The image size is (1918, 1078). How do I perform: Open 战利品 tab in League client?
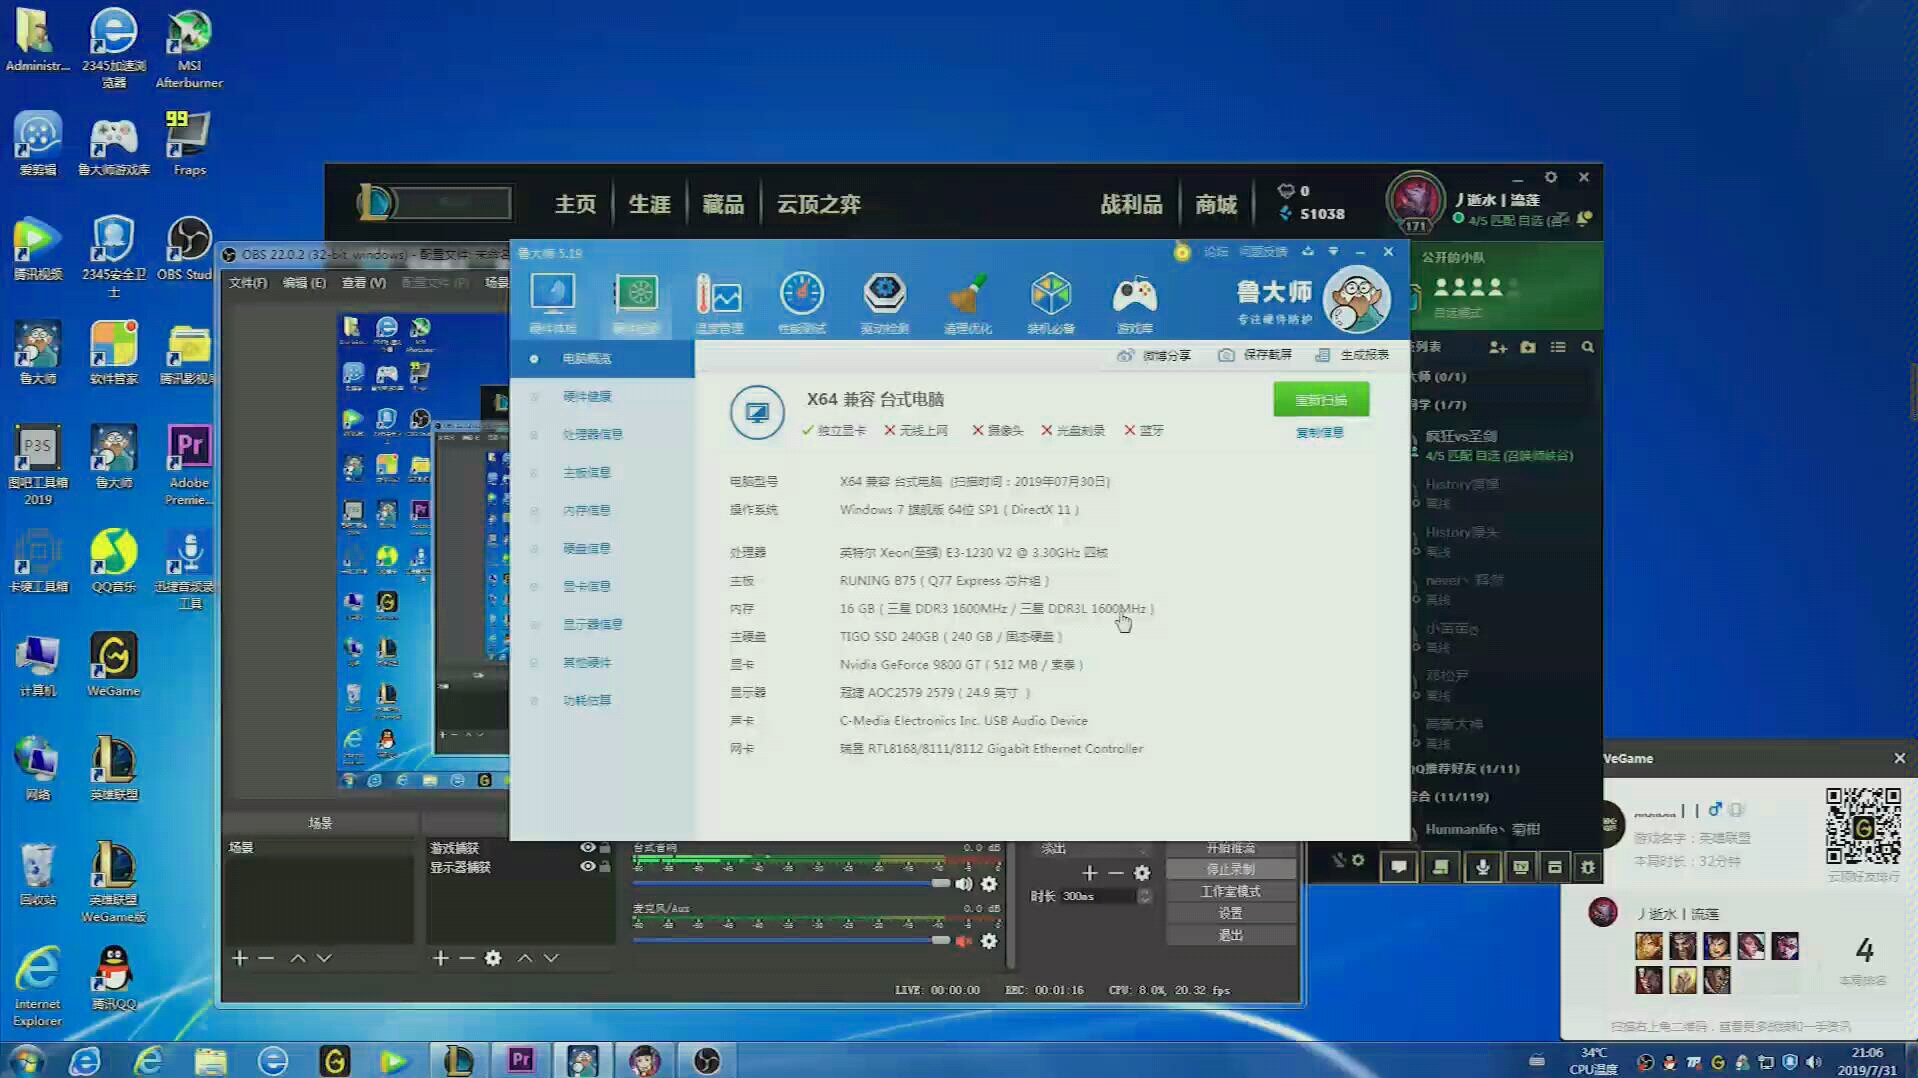click(x=1131, y=204)
